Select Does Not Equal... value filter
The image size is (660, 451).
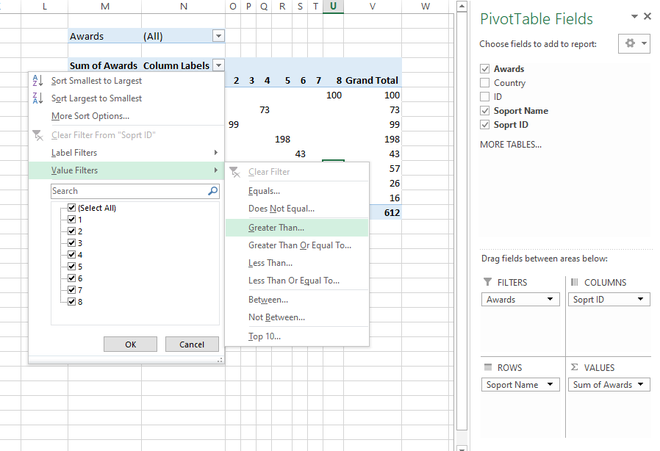[297, 208]
